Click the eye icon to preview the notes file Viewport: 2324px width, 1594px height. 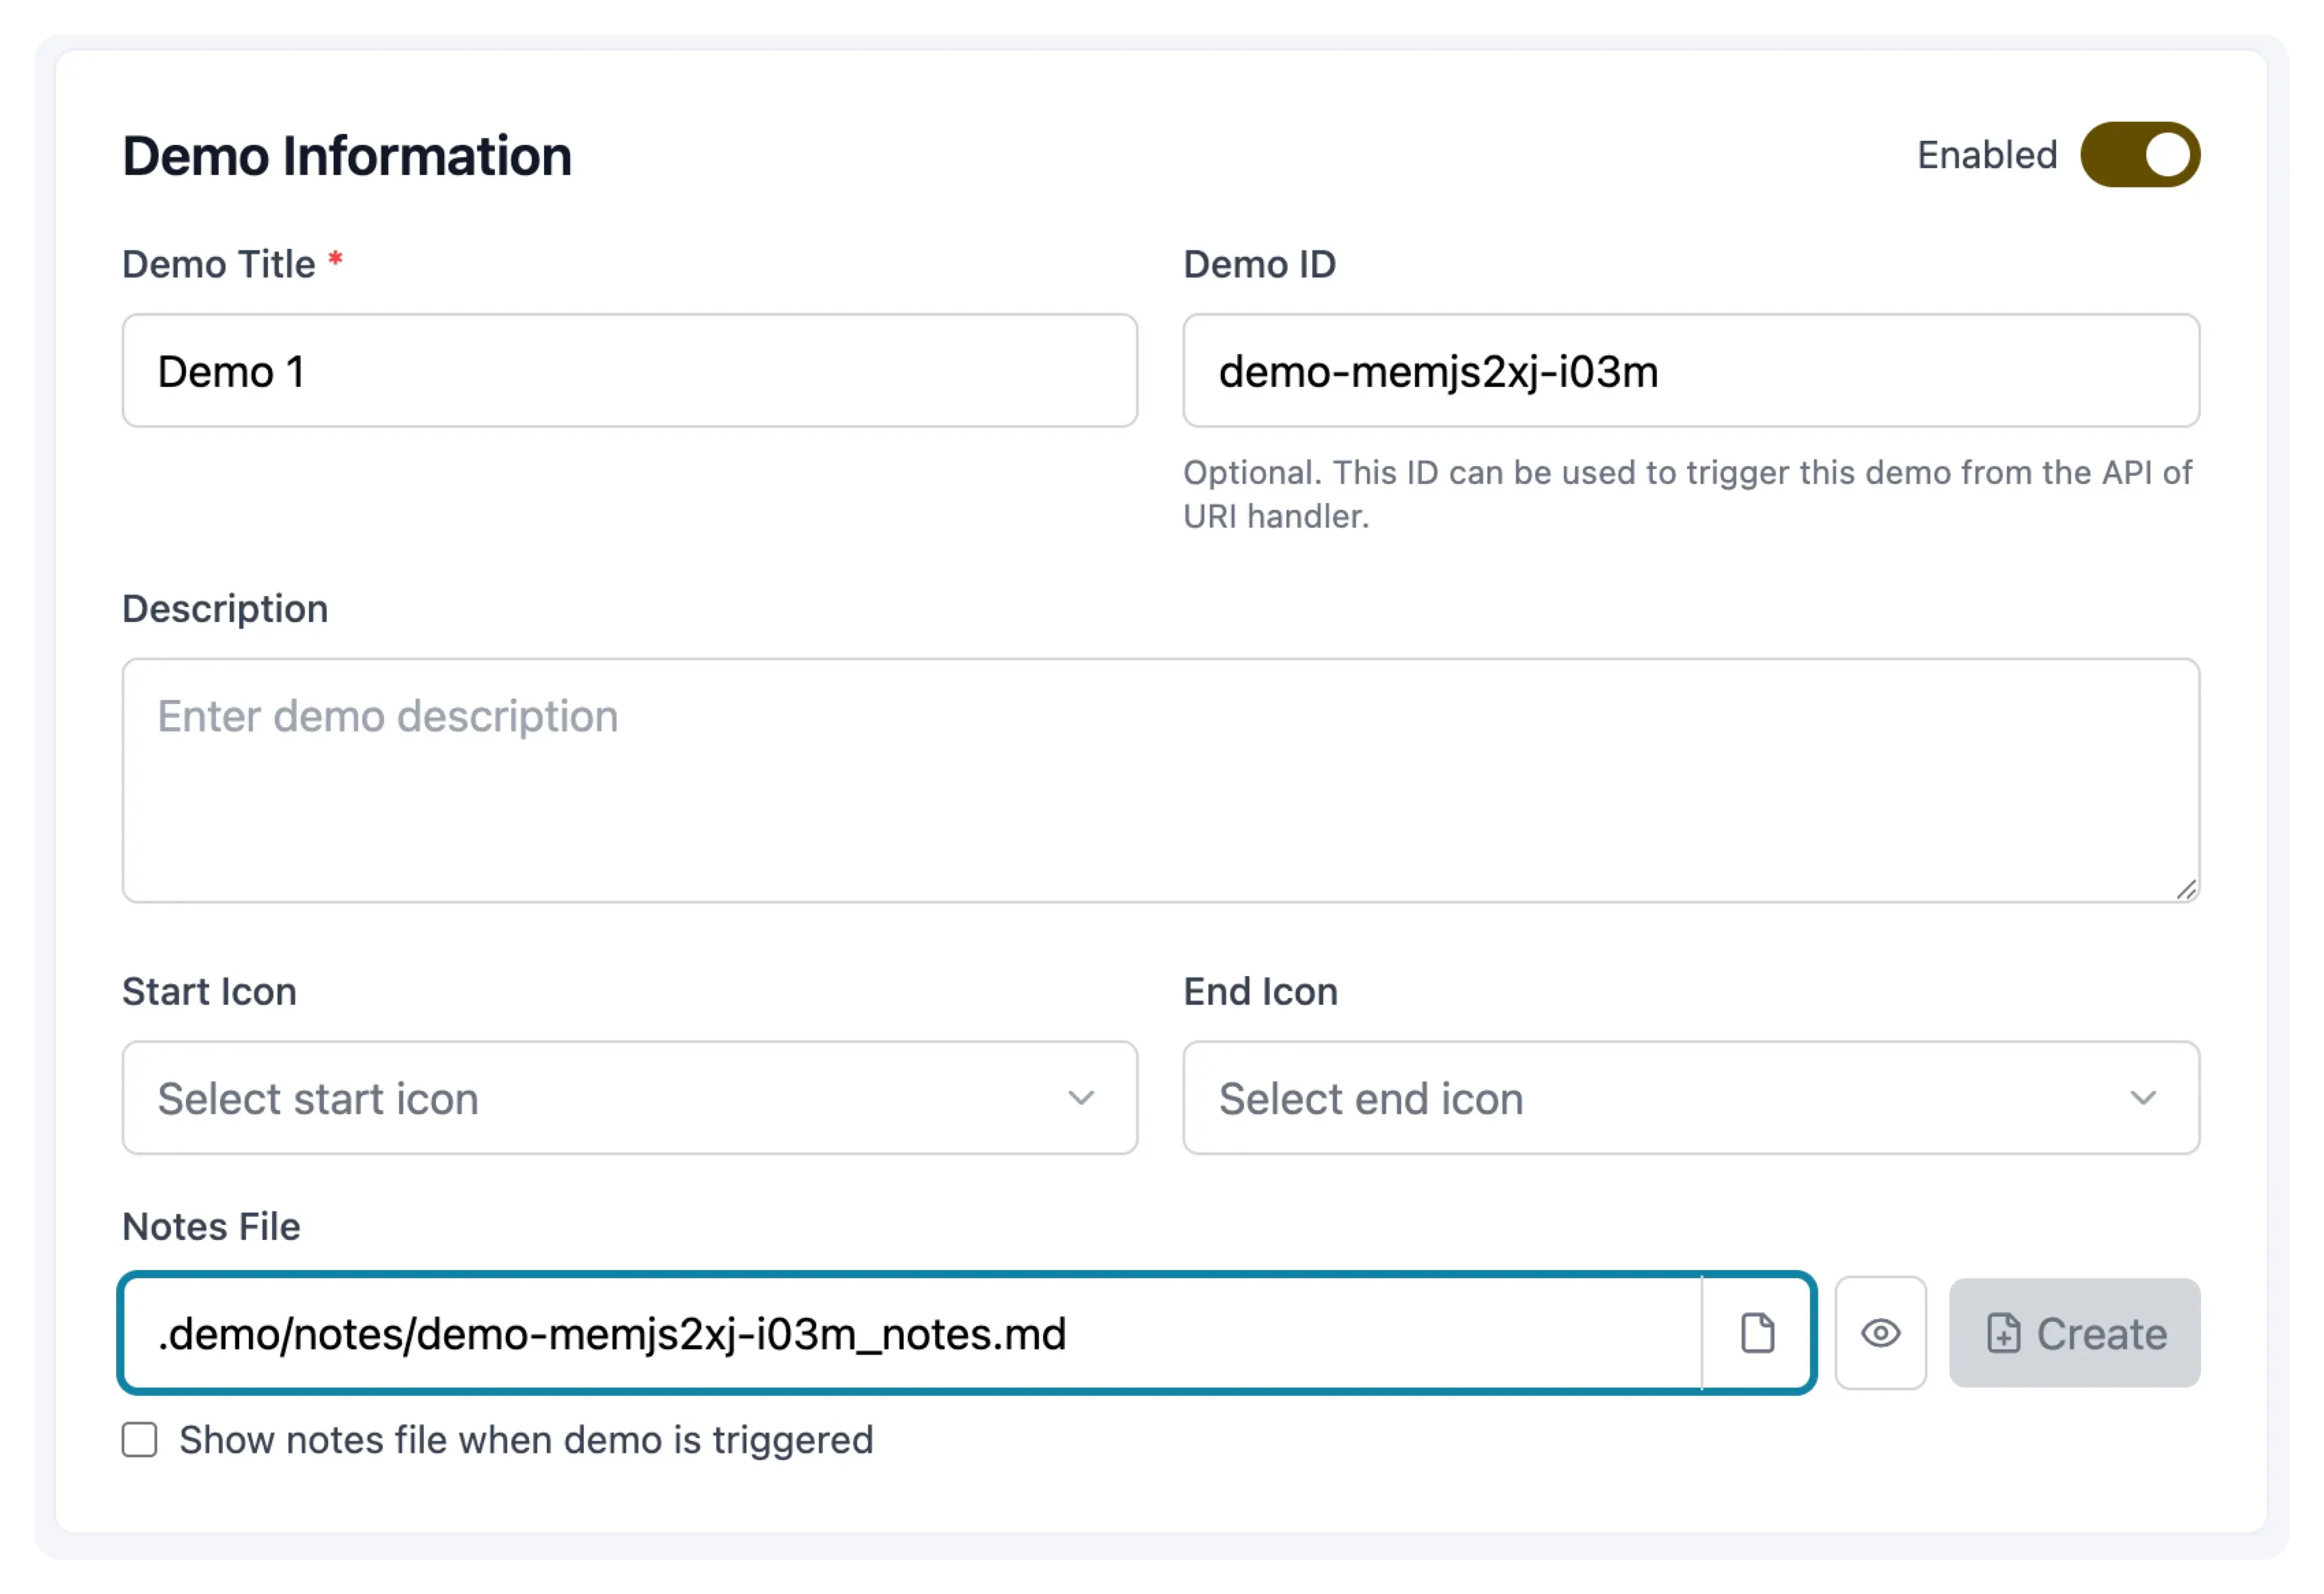(x=1880, y=1333)
